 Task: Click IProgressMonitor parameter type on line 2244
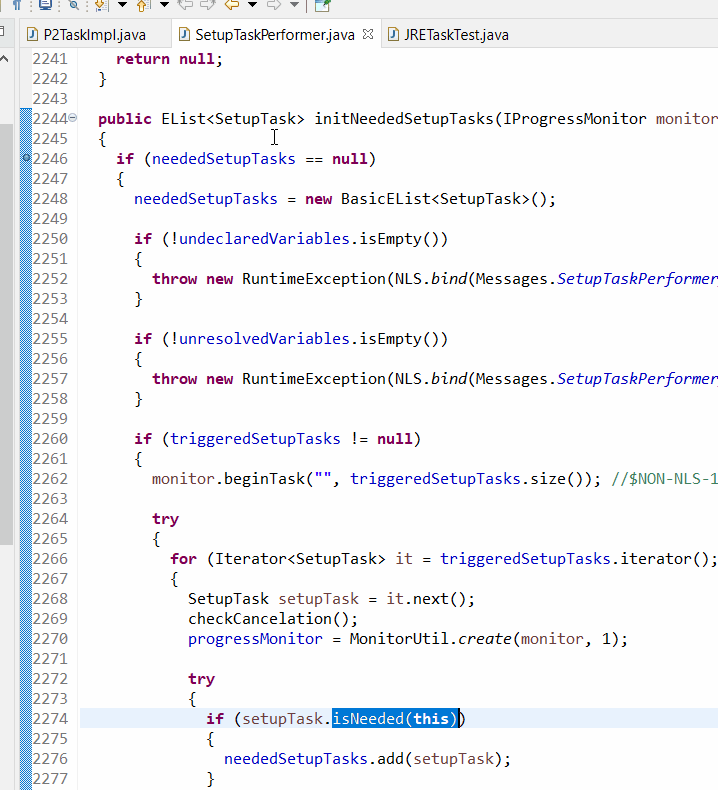574,119
